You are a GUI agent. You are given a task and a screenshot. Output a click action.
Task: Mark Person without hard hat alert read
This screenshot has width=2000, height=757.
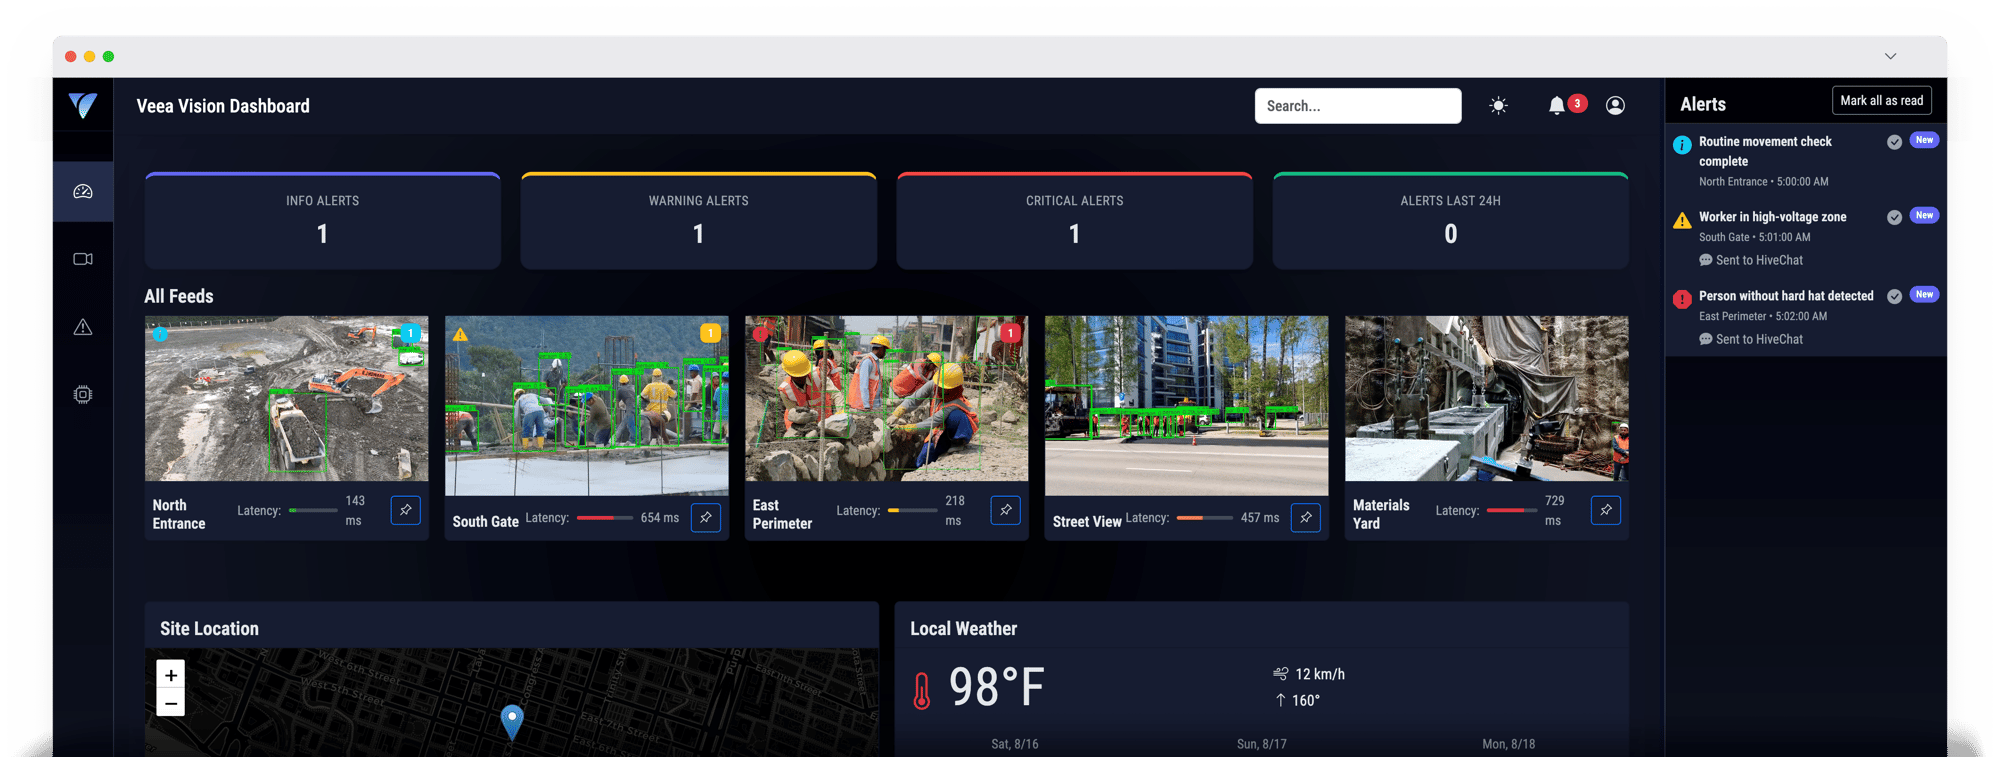[1894, 296]
